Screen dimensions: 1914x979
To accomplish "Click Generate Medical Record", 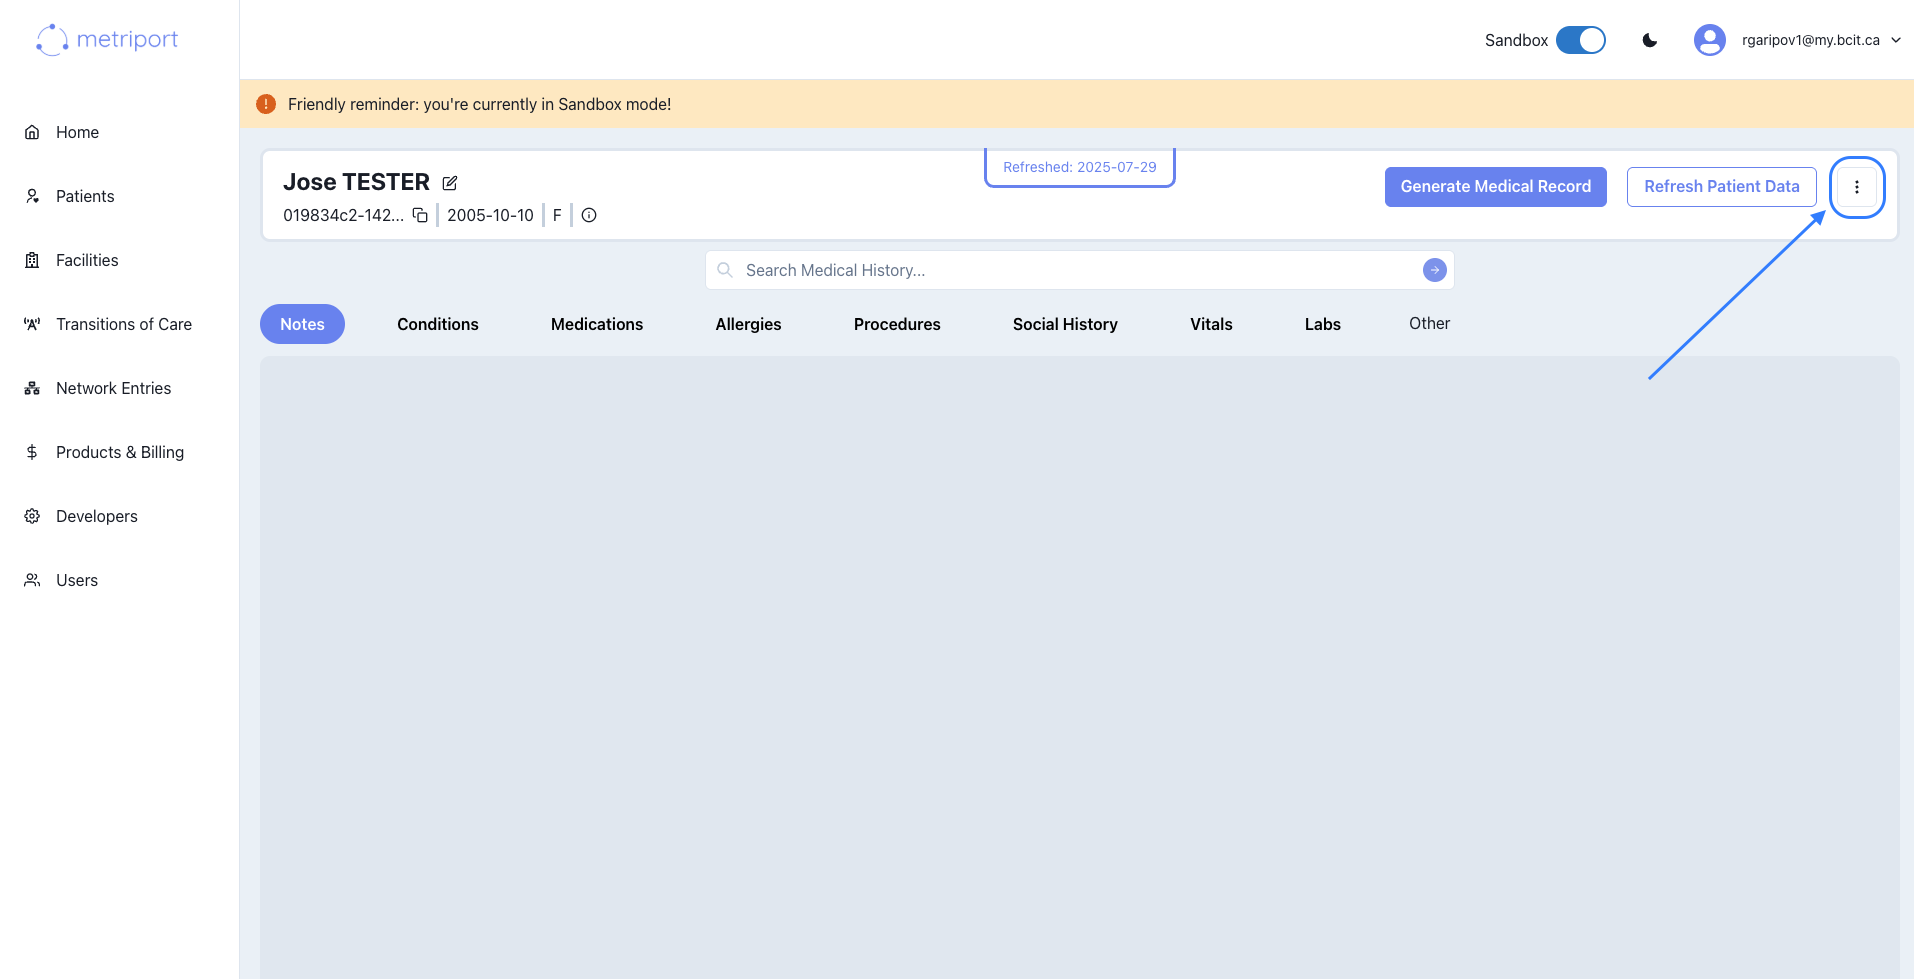I will [1495, 186].
